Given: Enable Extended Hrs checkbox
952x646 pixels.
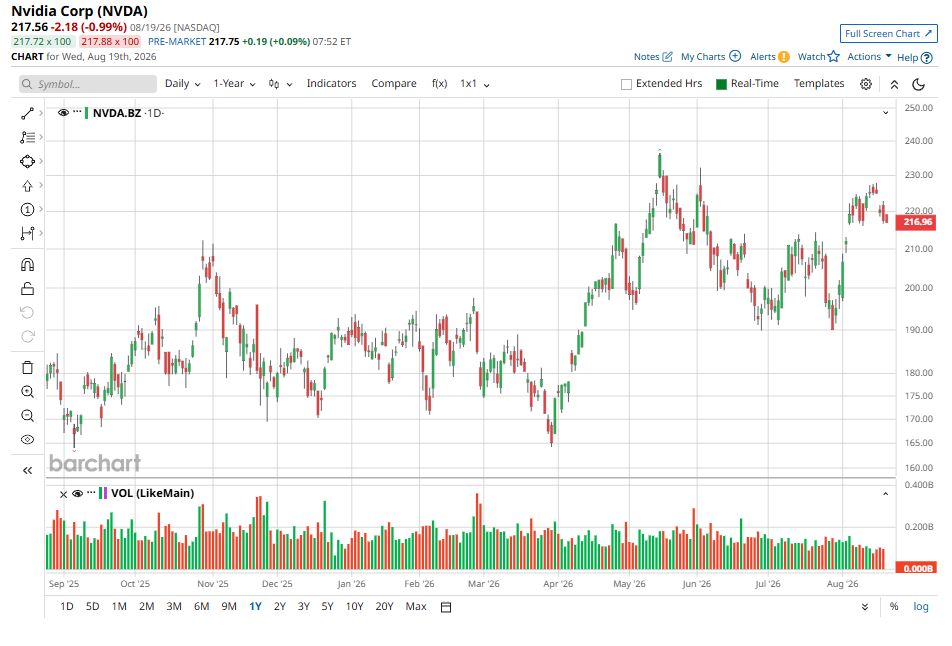Looking at the screenshot, I should click(x=627, y=84).
